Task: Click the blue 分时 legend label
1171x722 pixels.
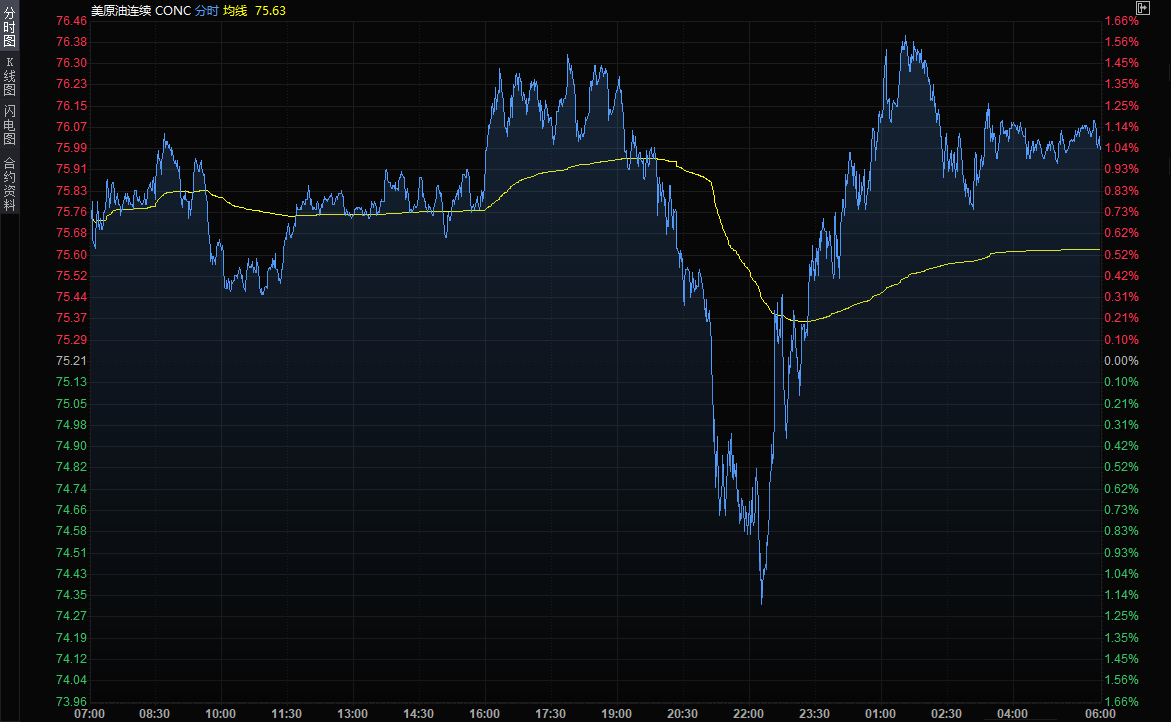Action: pos(206,10)
